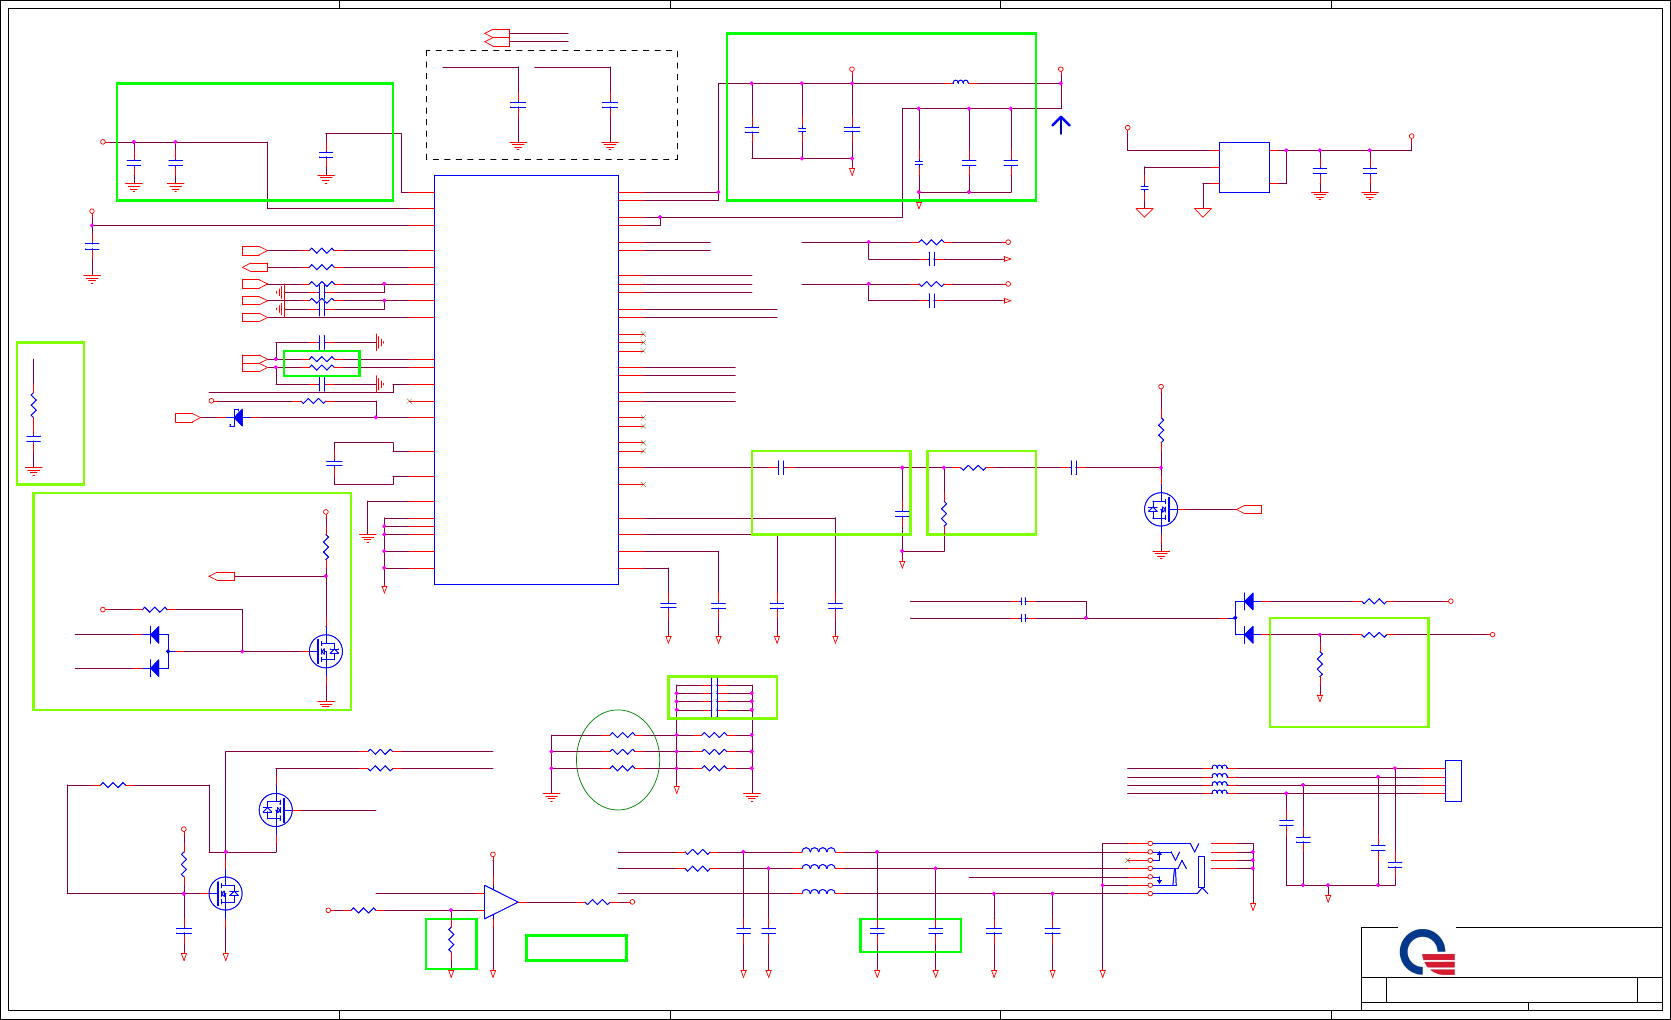Select the audio jack connector symbol
The height and width of the screenshot is (1020, 1671).
tap(1180, 868)
